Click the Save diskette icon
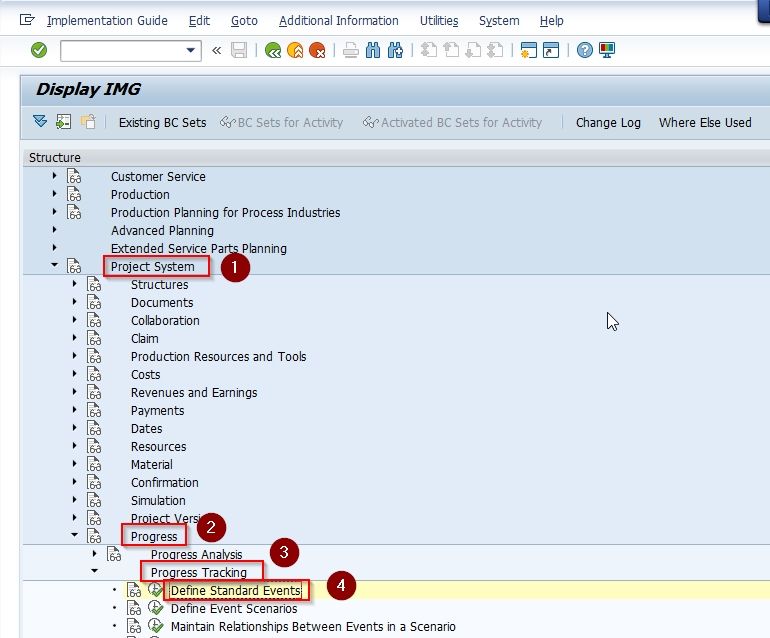 (x=239, y=50)
